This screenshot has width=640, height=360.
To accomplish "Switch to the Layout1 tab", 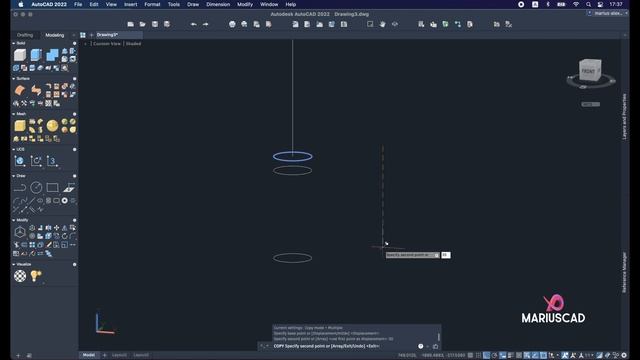I will [120, 355].
